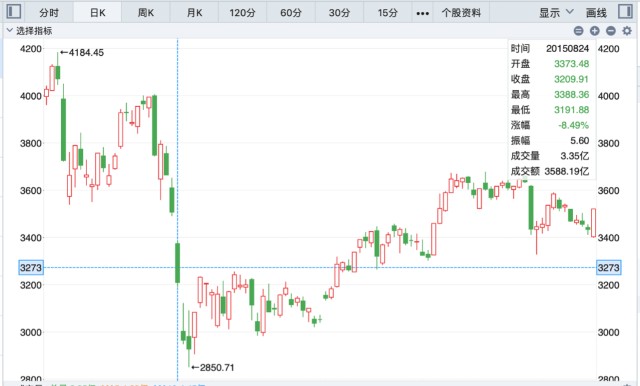This screenshot has height=386, width=640.
Task: Select the 日K tab
Action: tap(98, 13)
